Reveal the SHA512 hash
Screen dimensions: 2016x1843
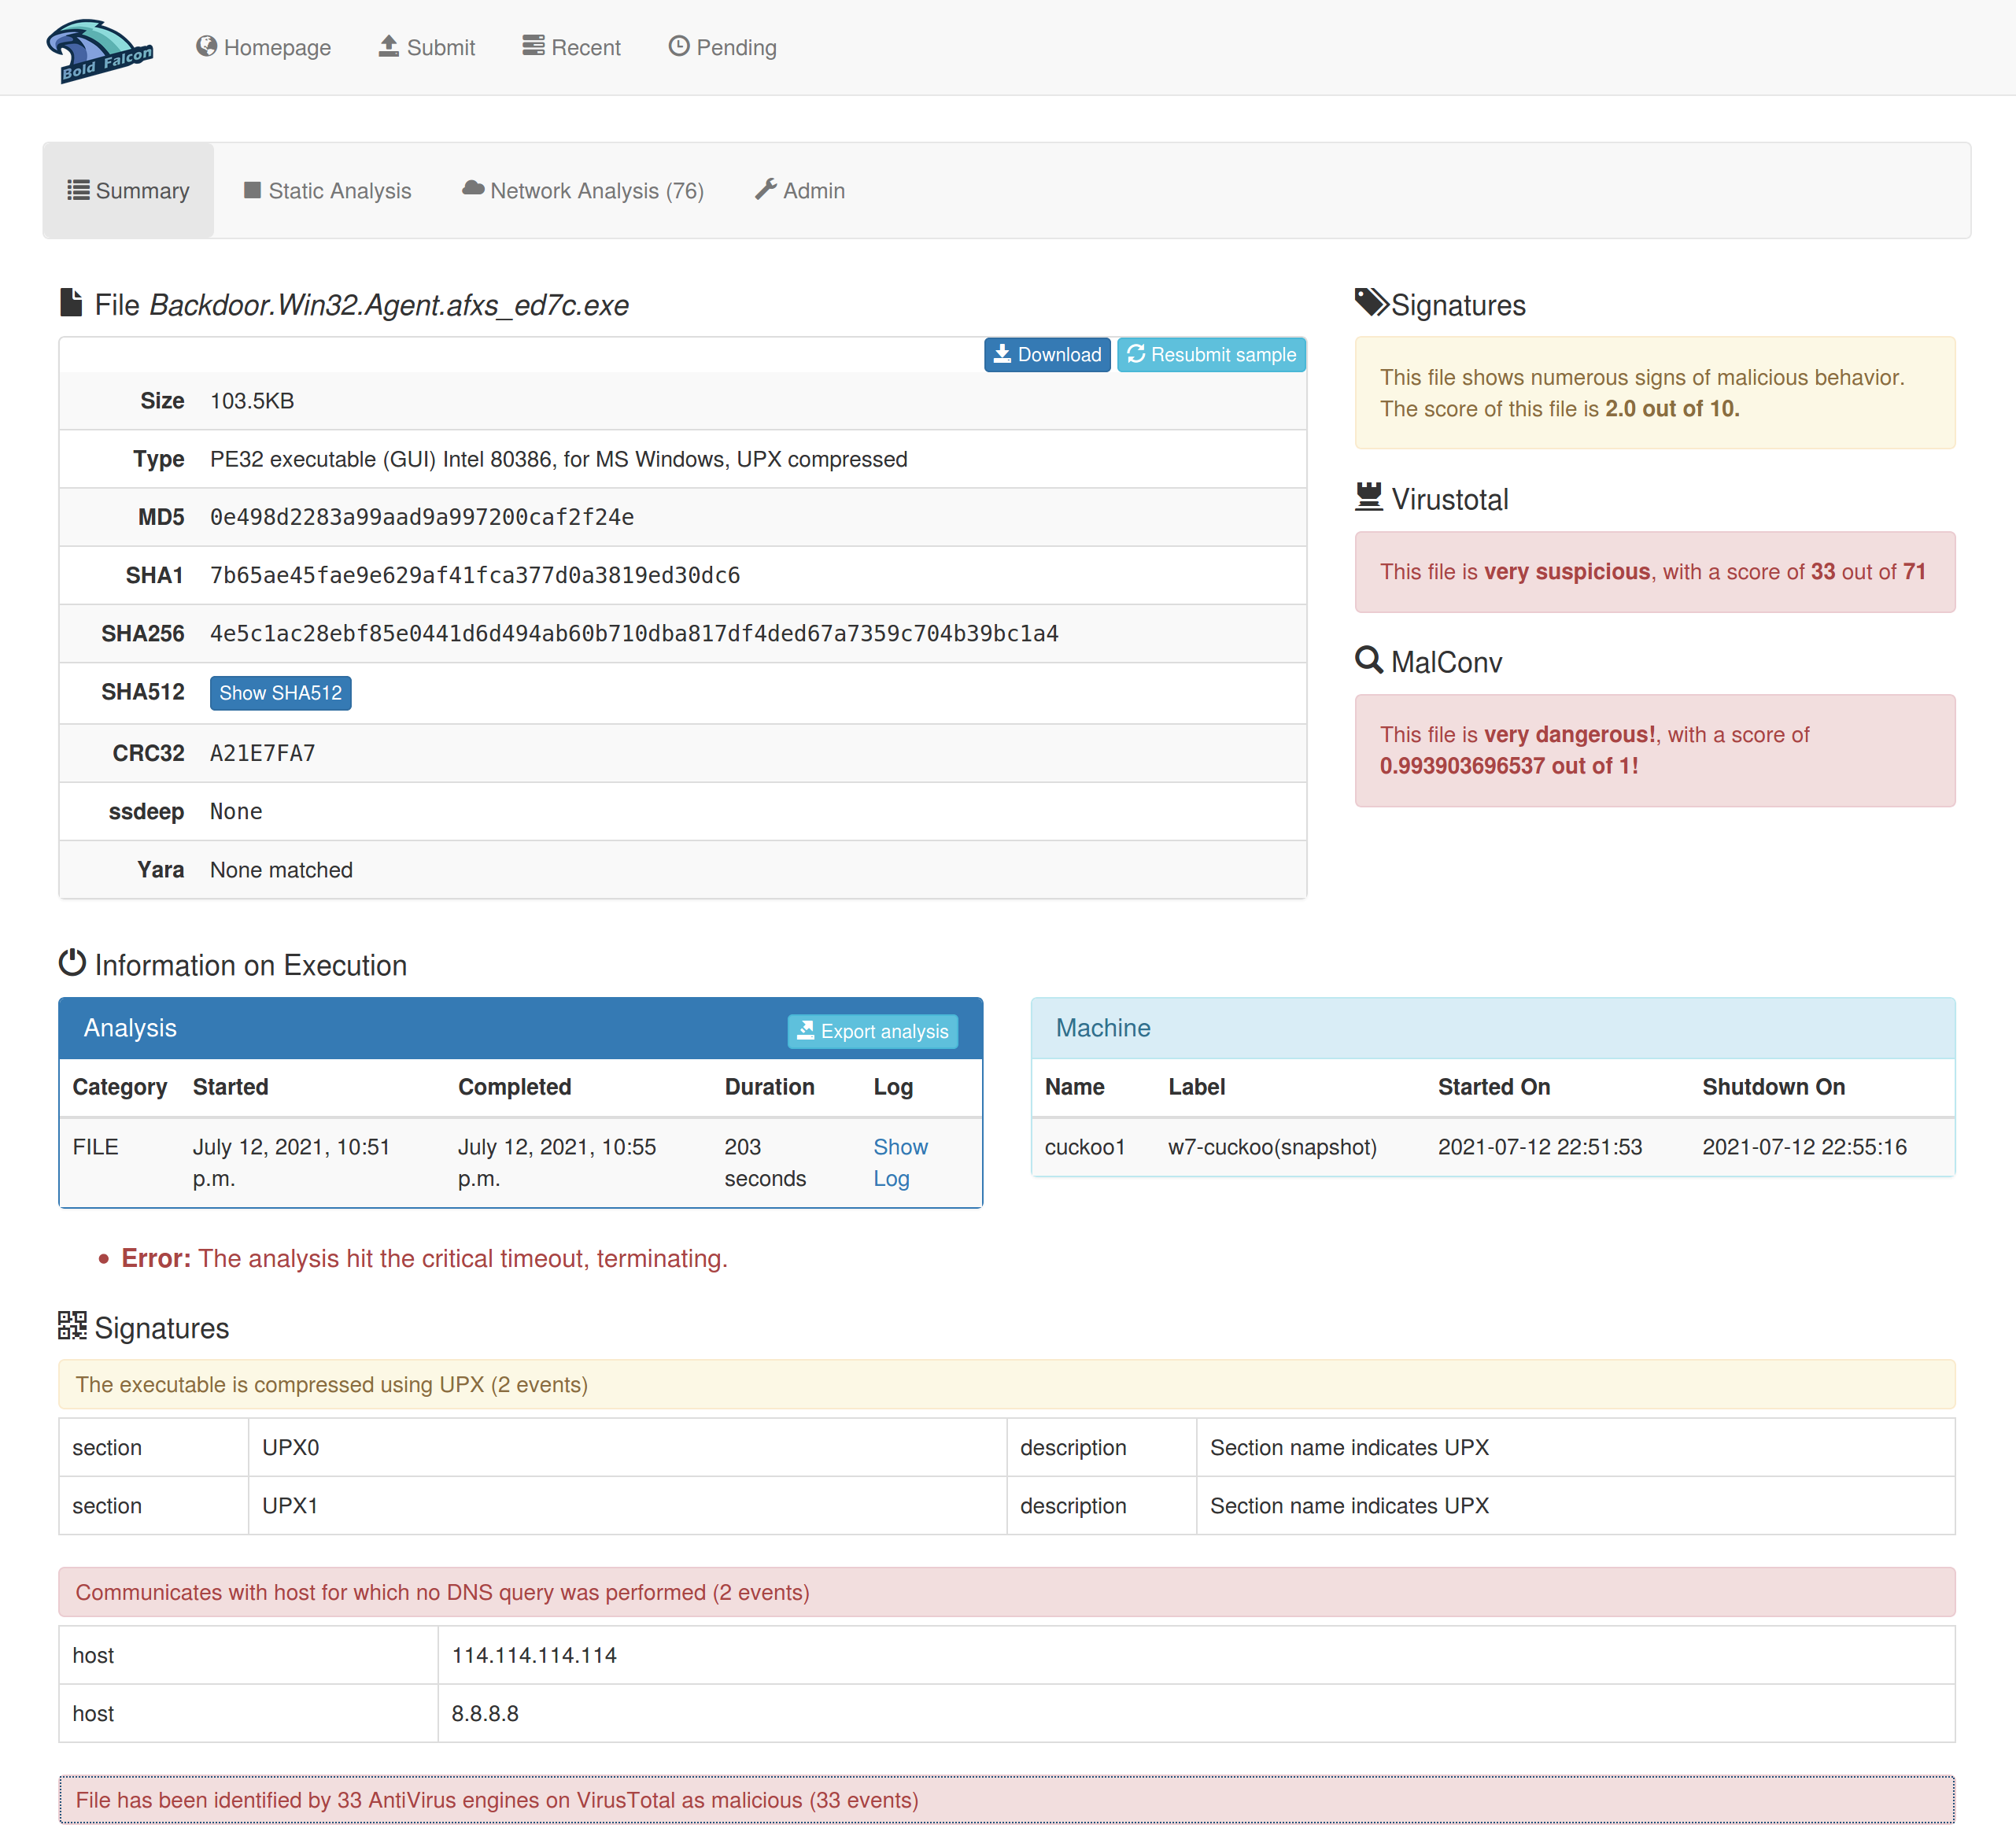point(280,693)
